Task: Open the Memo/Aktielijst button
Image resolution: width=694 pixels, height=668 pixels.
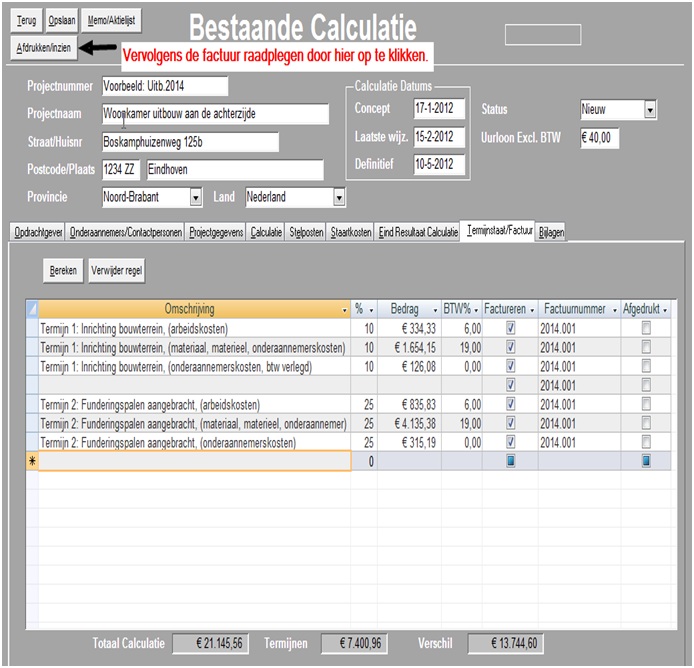Action: pos(109,20)
